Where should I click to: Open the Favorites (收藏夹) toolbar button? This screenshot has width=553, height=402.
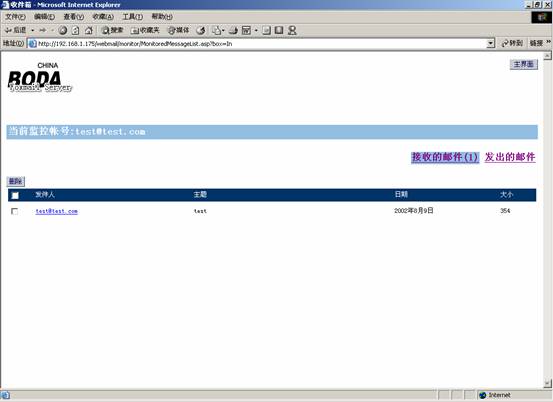click(x=145, y=31)
